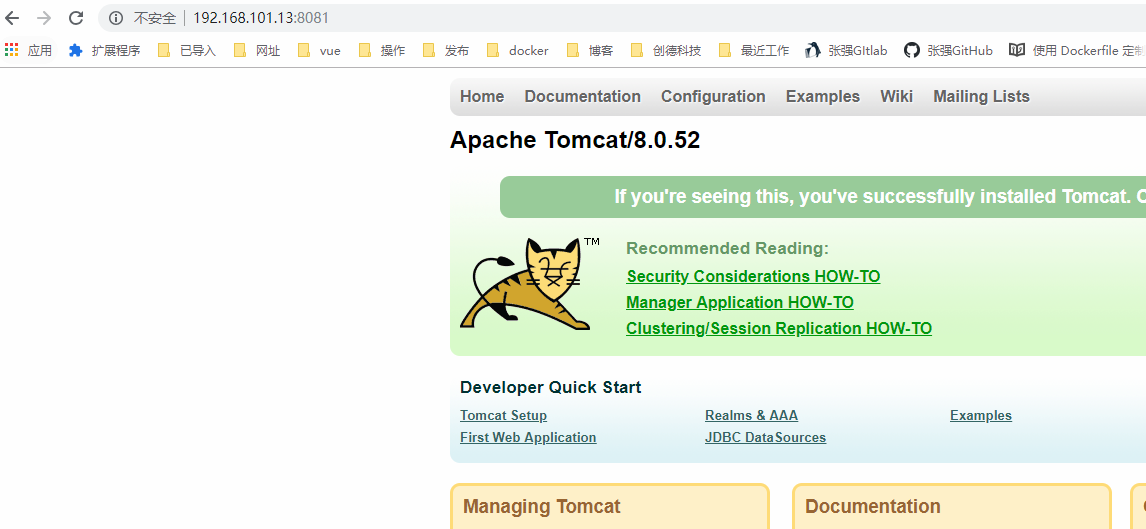Visit the First Web Application link

coord(528,438)
